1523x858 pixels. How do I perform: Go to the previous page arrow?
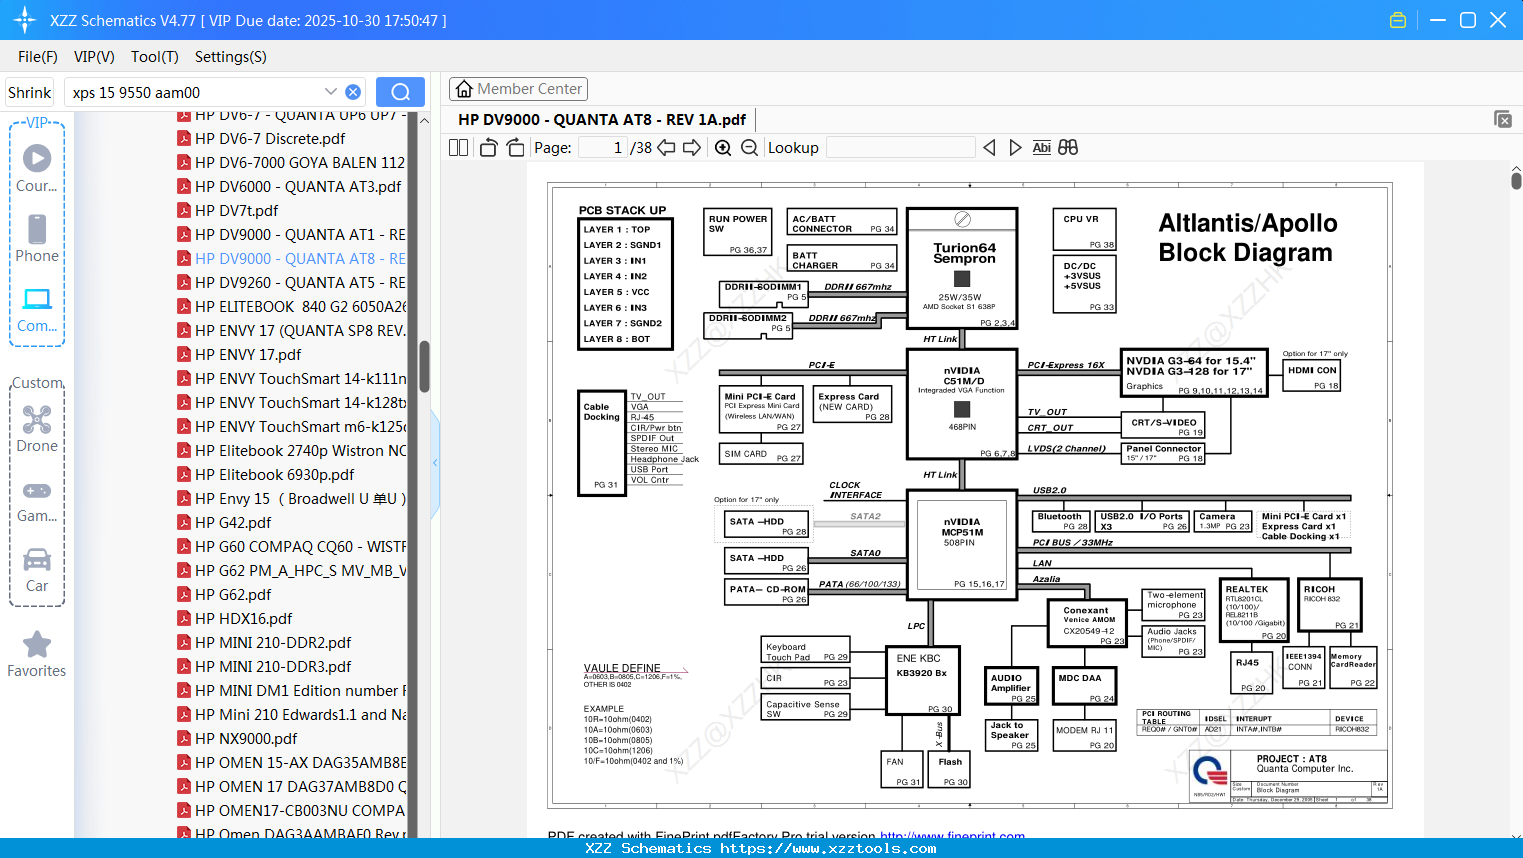(x=666, y=148)
